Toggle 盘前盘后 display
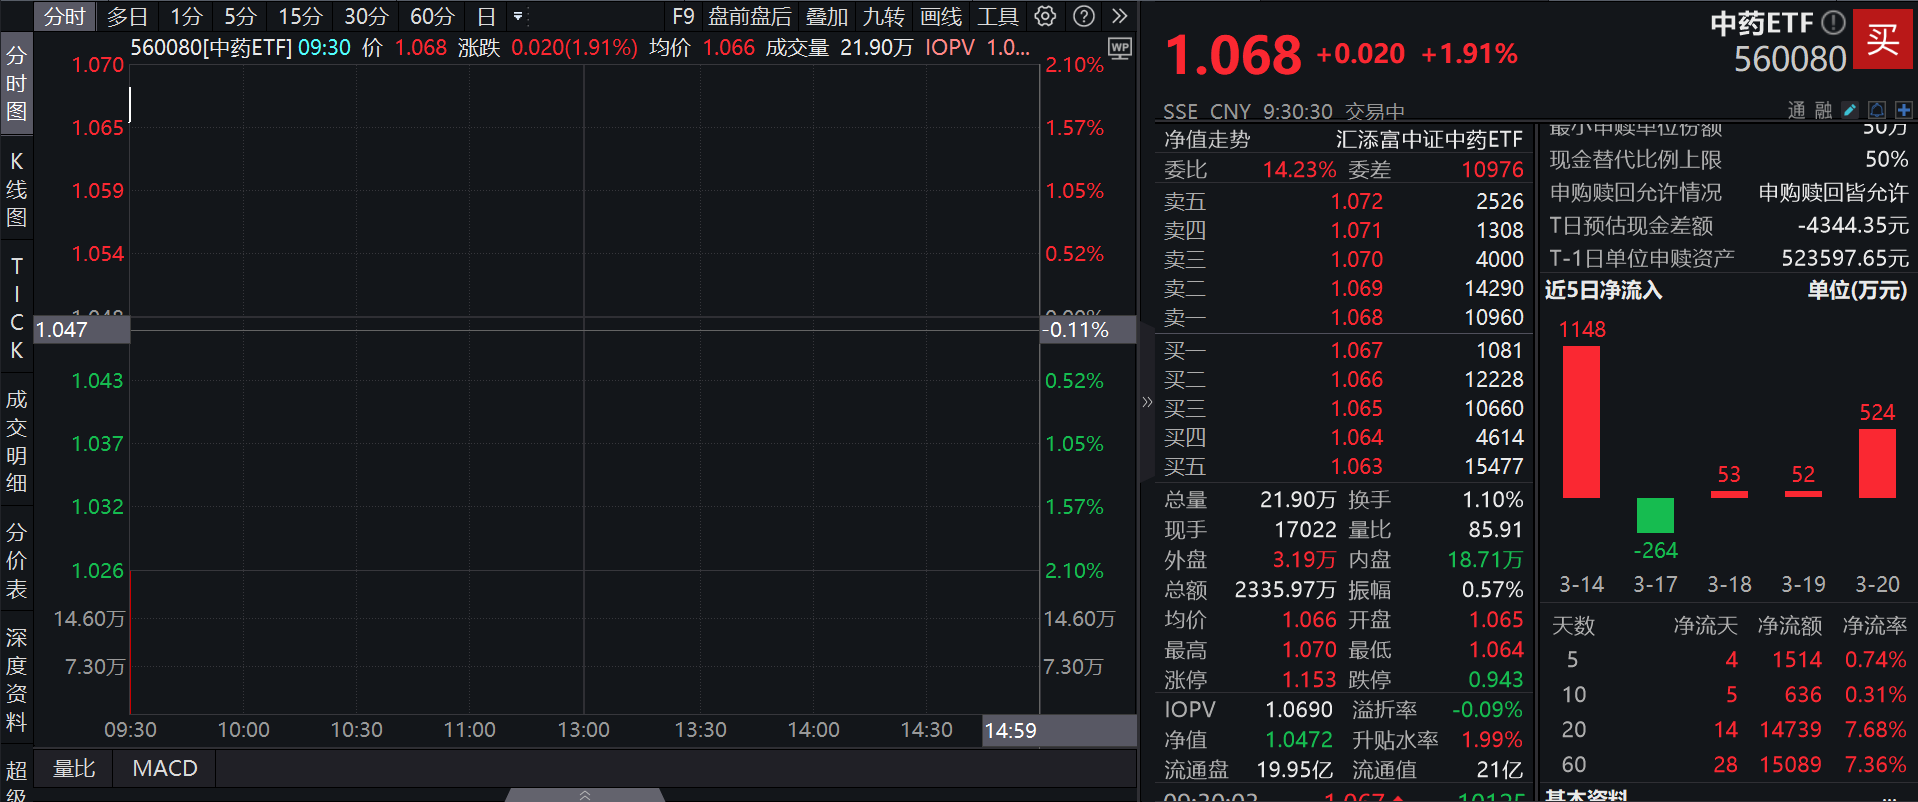This screenshot has height=802, width=1918. tap(749, 16)
